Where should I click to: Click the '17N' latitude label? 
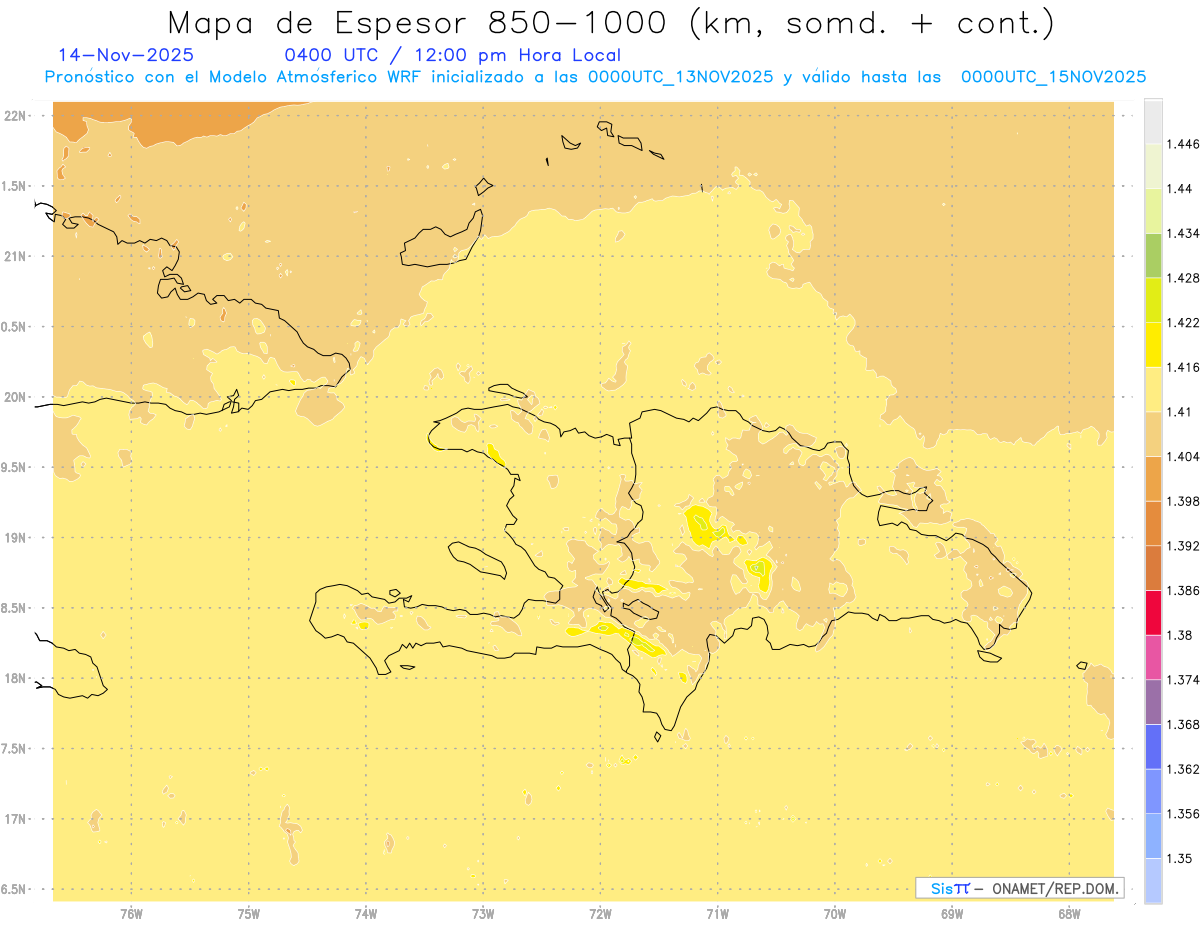point(15,819)
